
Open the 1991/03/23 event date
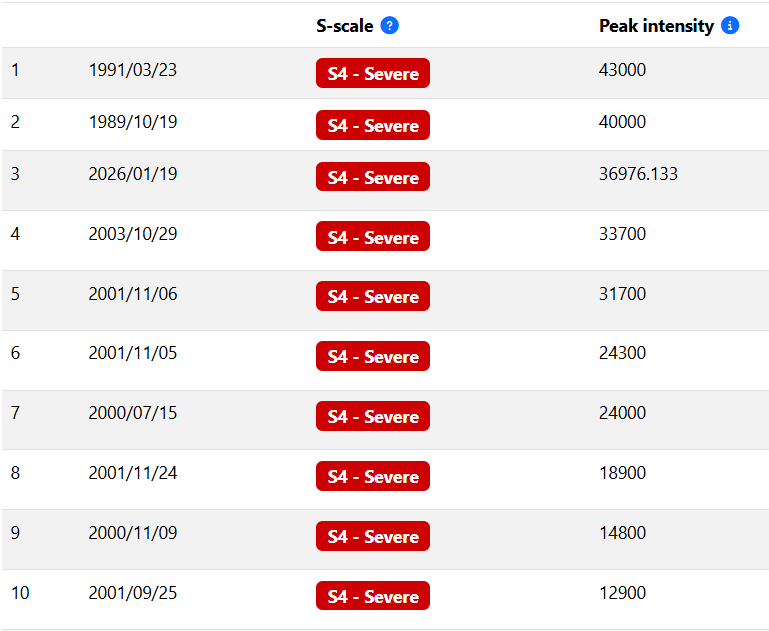click(133, 70)
